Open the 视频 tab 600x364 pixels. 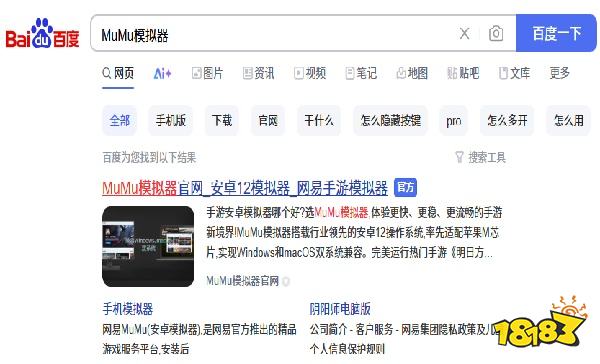pyautogui.click(x=310, y=73)
